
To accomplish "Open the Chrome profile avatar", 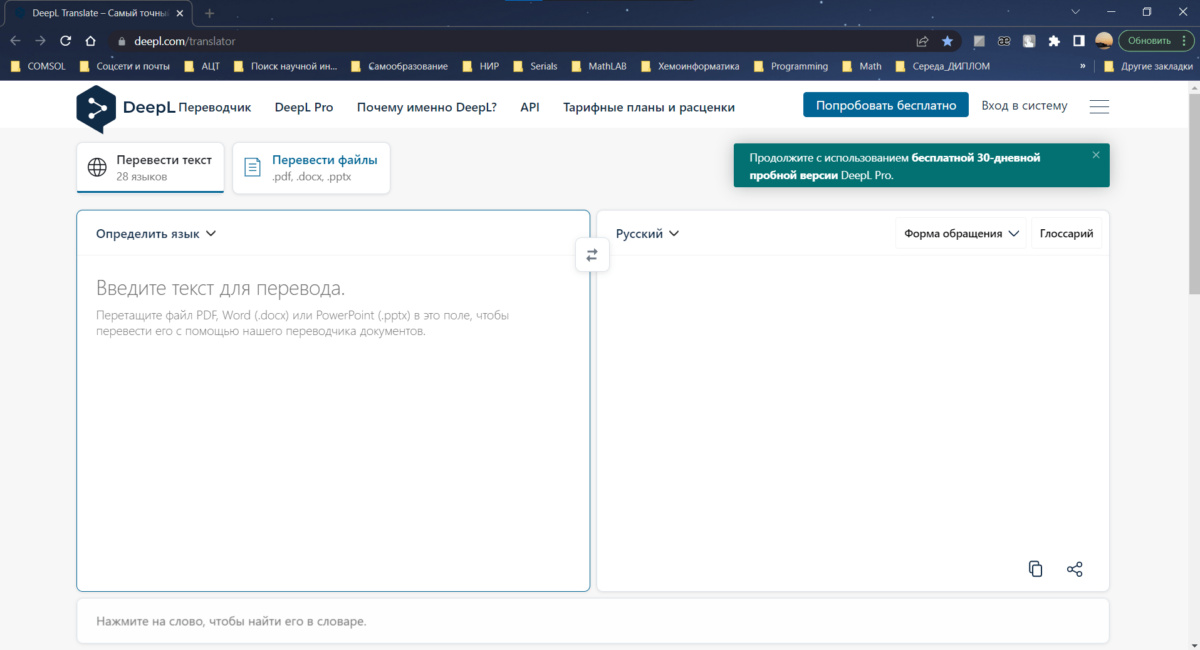I will pos(1104,41).
